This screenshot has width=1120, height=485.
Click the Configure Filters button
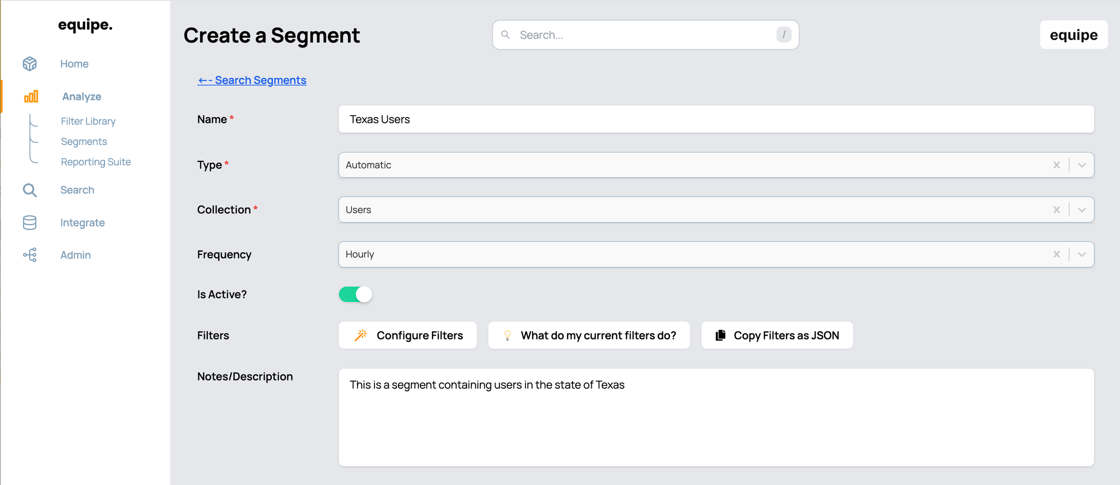[x=408, y=335]
